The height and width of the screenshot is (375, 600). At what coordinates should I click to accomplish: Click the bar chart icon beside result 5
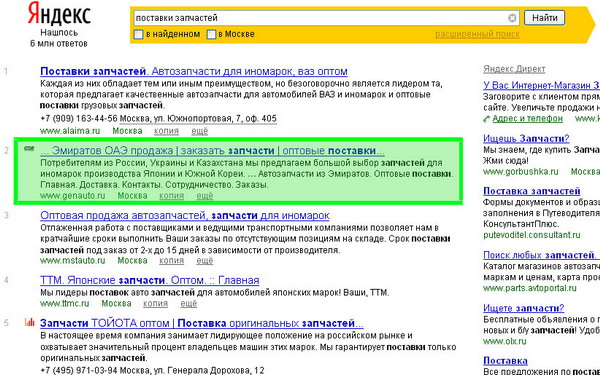29,322
